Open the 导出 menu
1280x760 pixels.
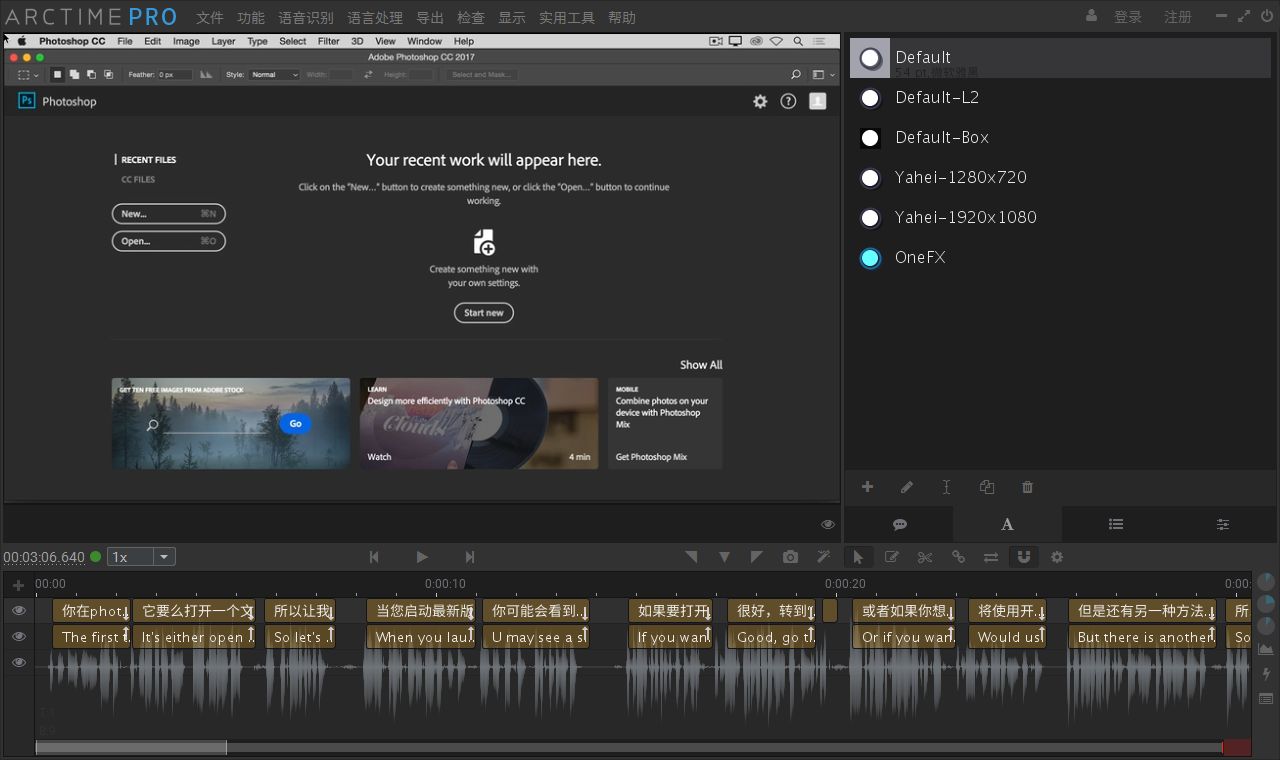tap(430, 18)
